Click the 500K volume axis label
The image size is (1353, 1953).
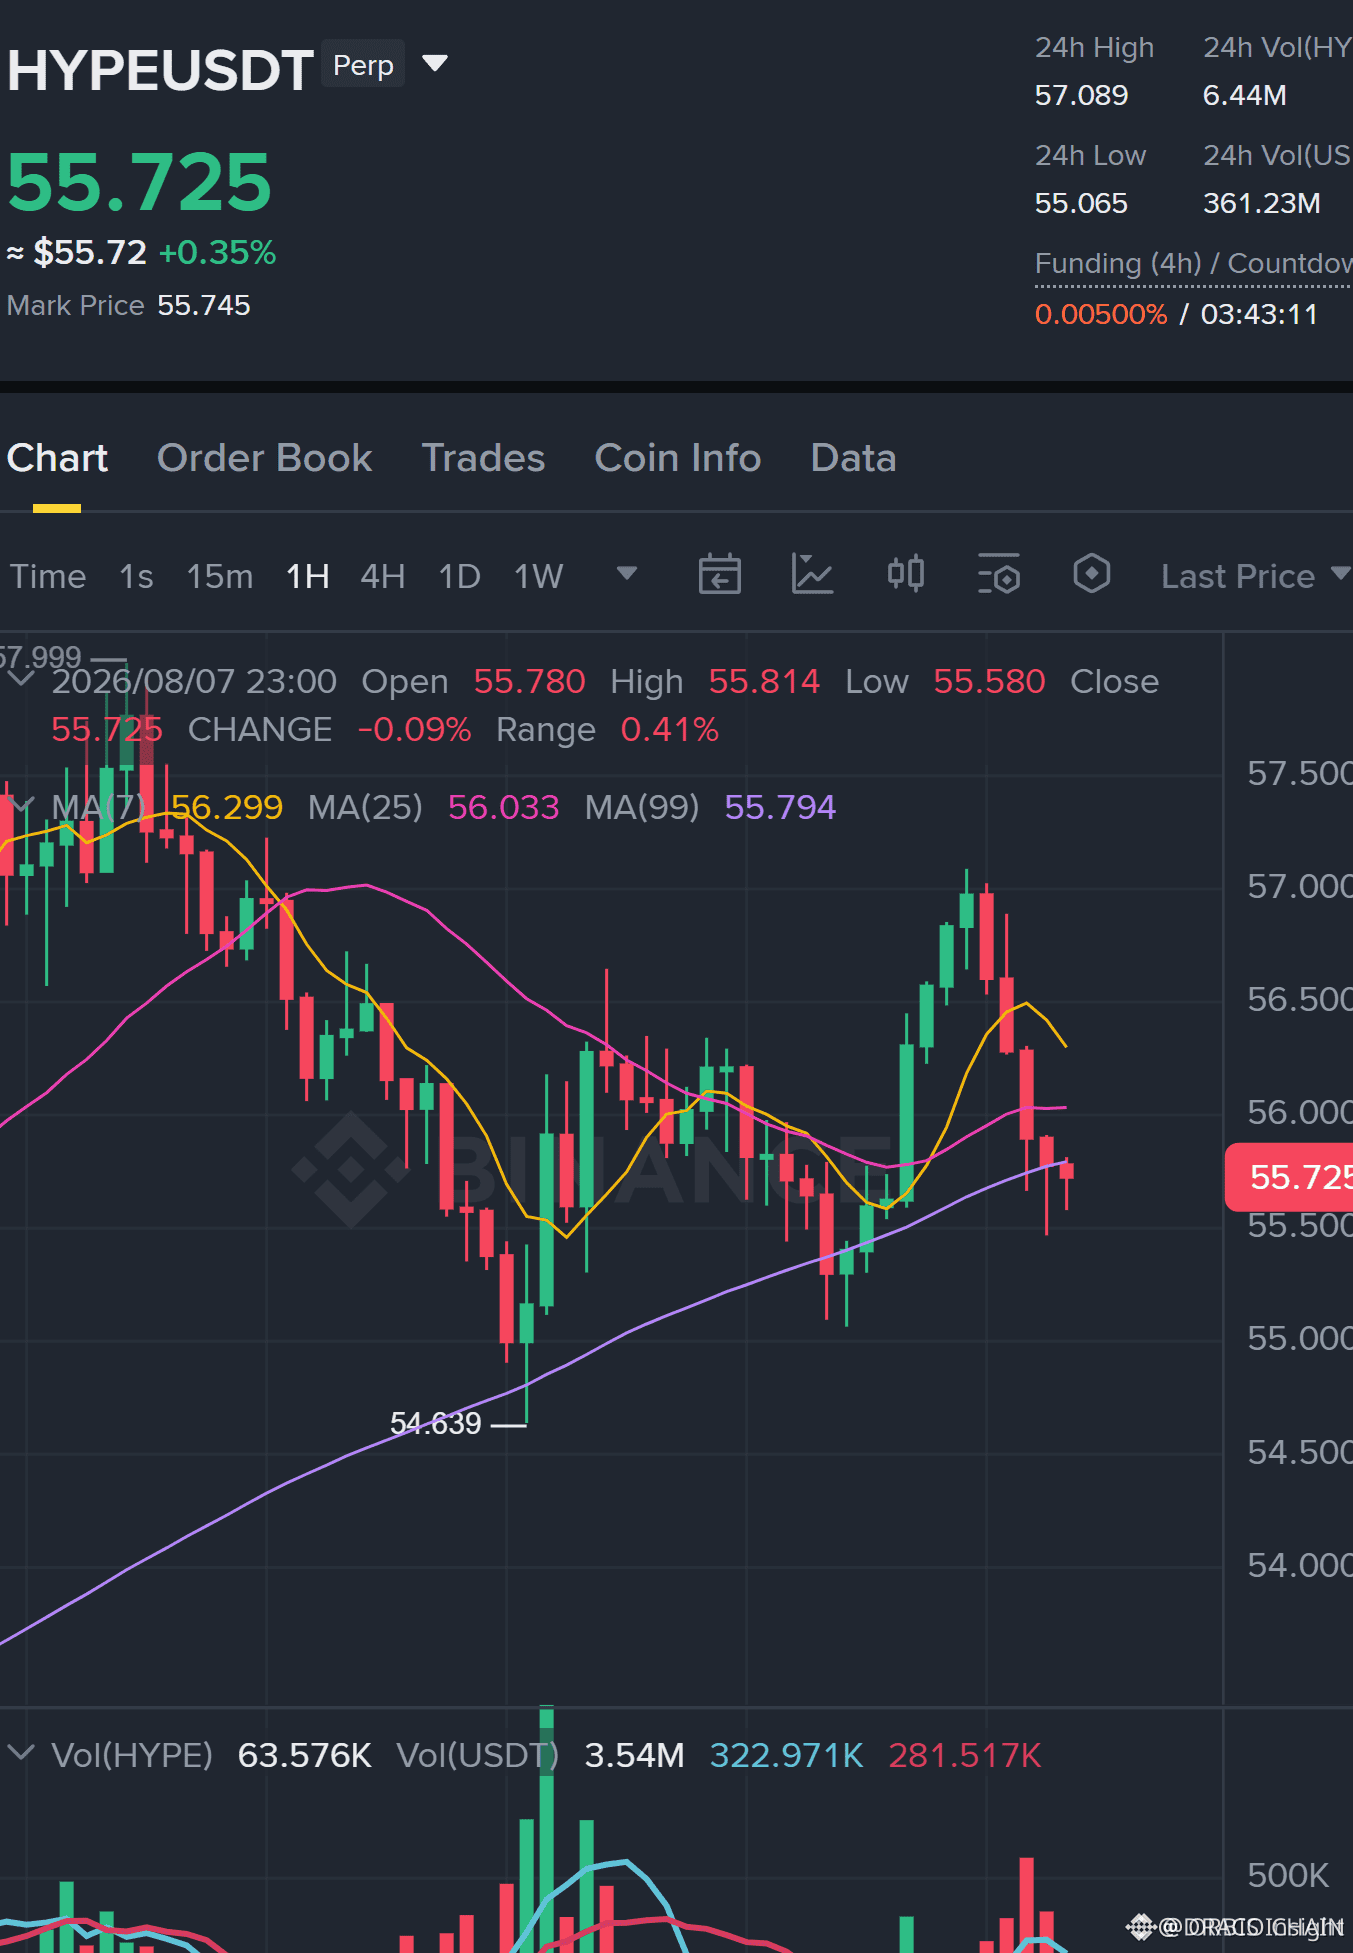[x=1288, y=1875]
